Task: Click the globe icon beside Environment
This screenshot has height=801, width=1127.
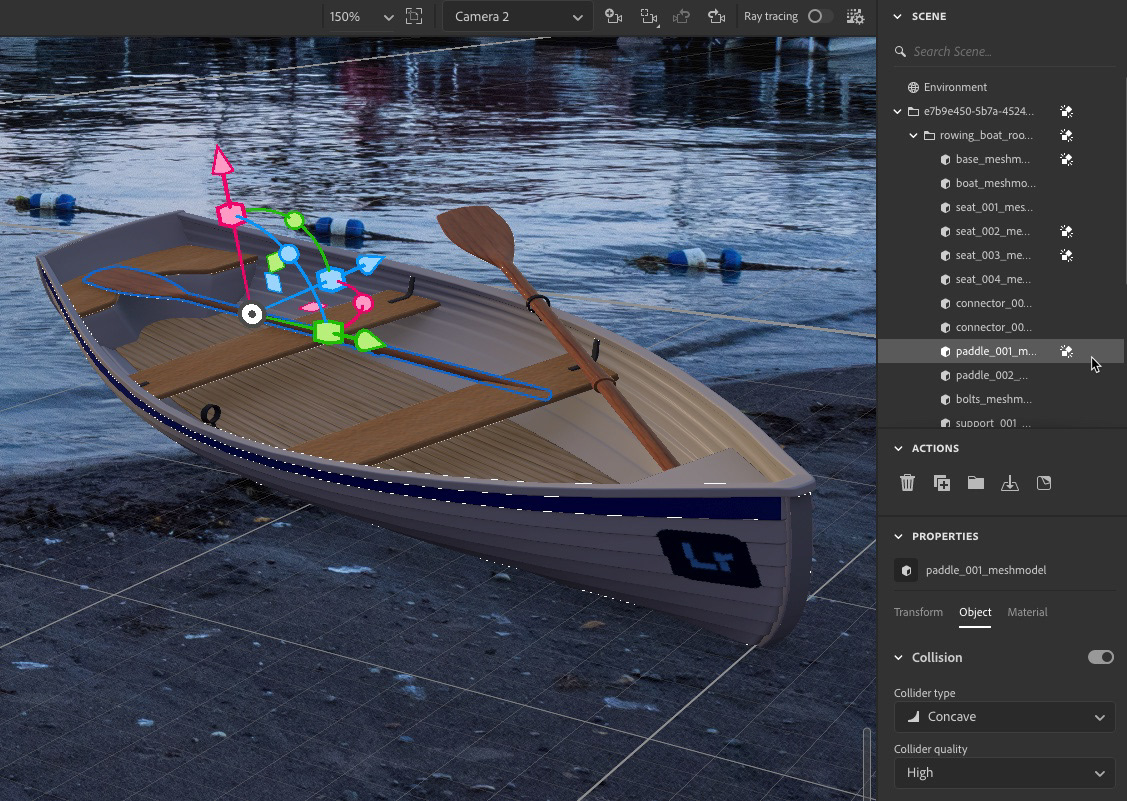Action: (913, 87)
